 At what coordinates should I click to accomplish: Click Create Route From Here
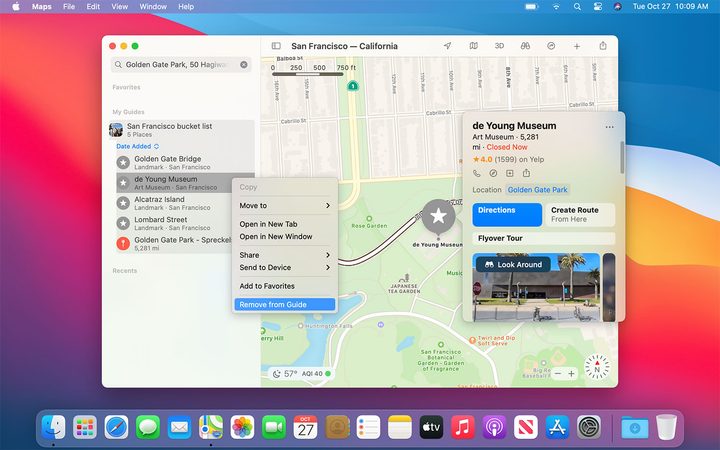click(580, 214)
